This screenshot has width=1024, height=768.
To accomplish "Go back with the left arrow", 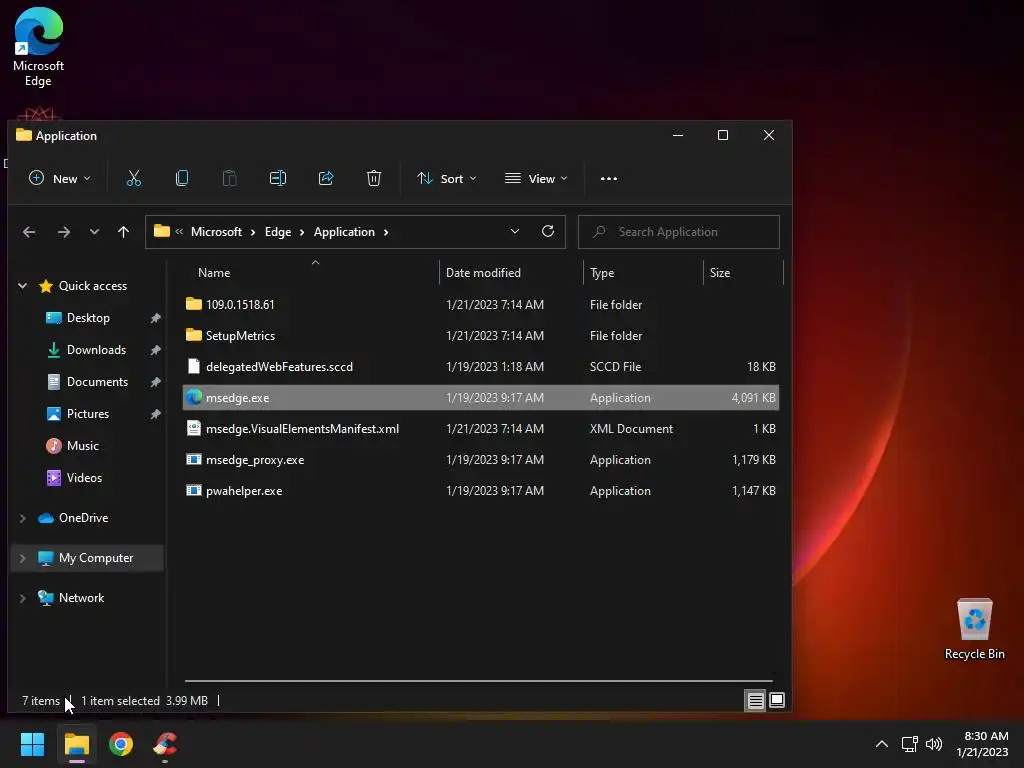I will coord(29,232).
